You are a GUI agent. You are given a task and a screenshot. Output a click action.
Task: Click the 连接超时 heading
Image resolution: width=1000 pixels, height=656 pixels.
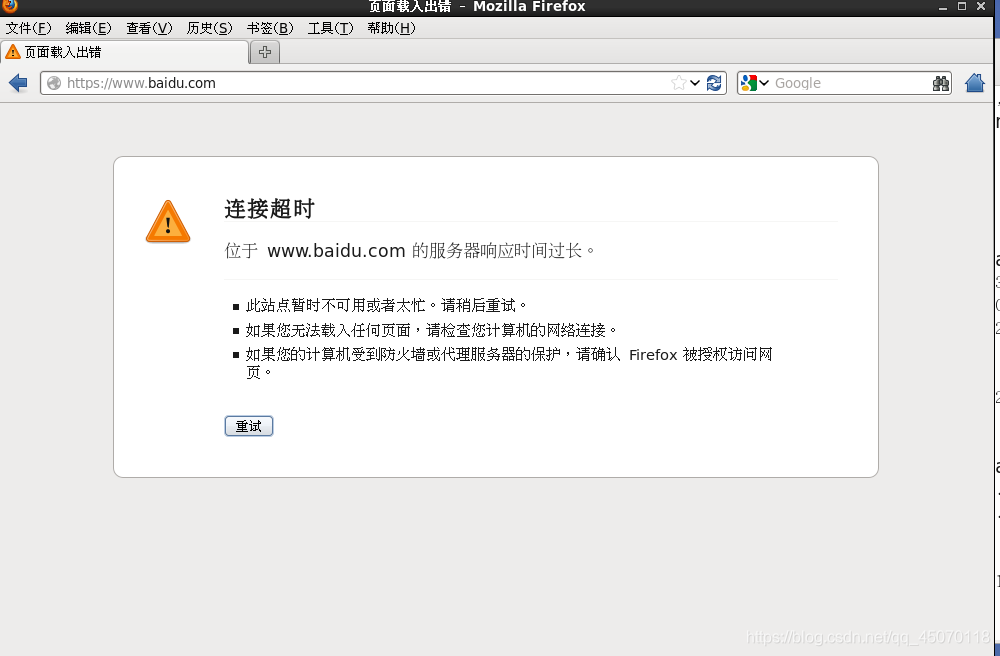[x=269, y=208]
